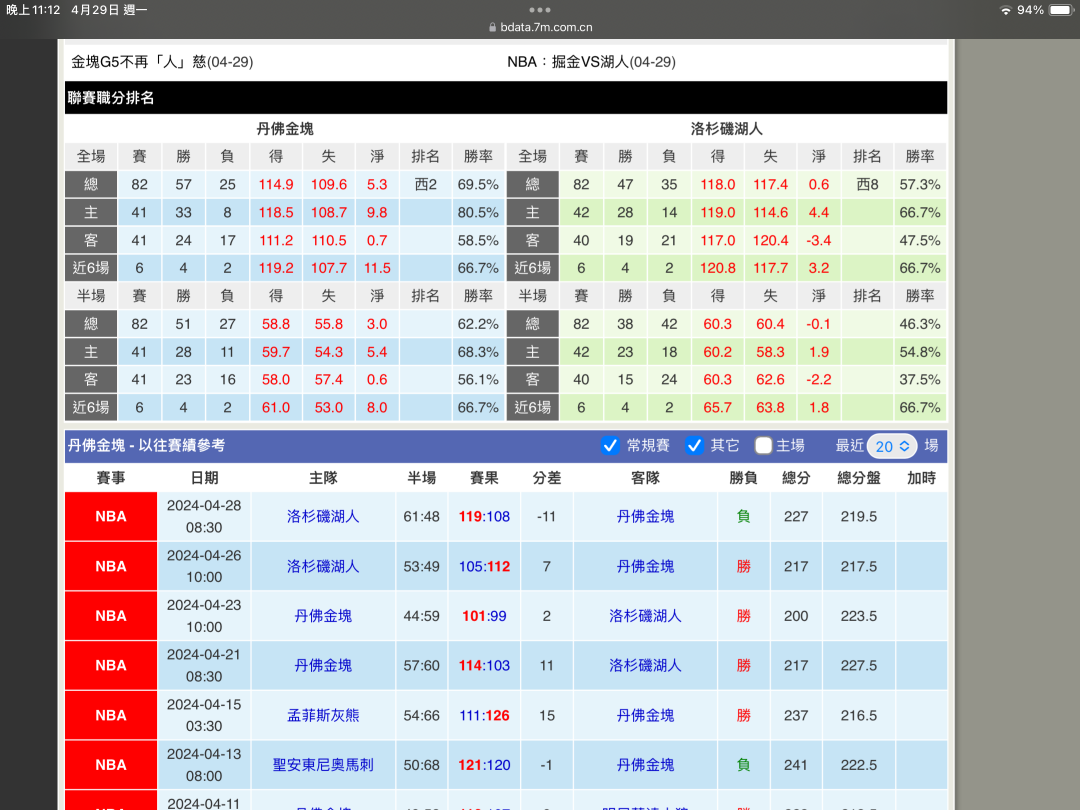
Task: Open the 105:112 score link
Action: coord(484,566)
